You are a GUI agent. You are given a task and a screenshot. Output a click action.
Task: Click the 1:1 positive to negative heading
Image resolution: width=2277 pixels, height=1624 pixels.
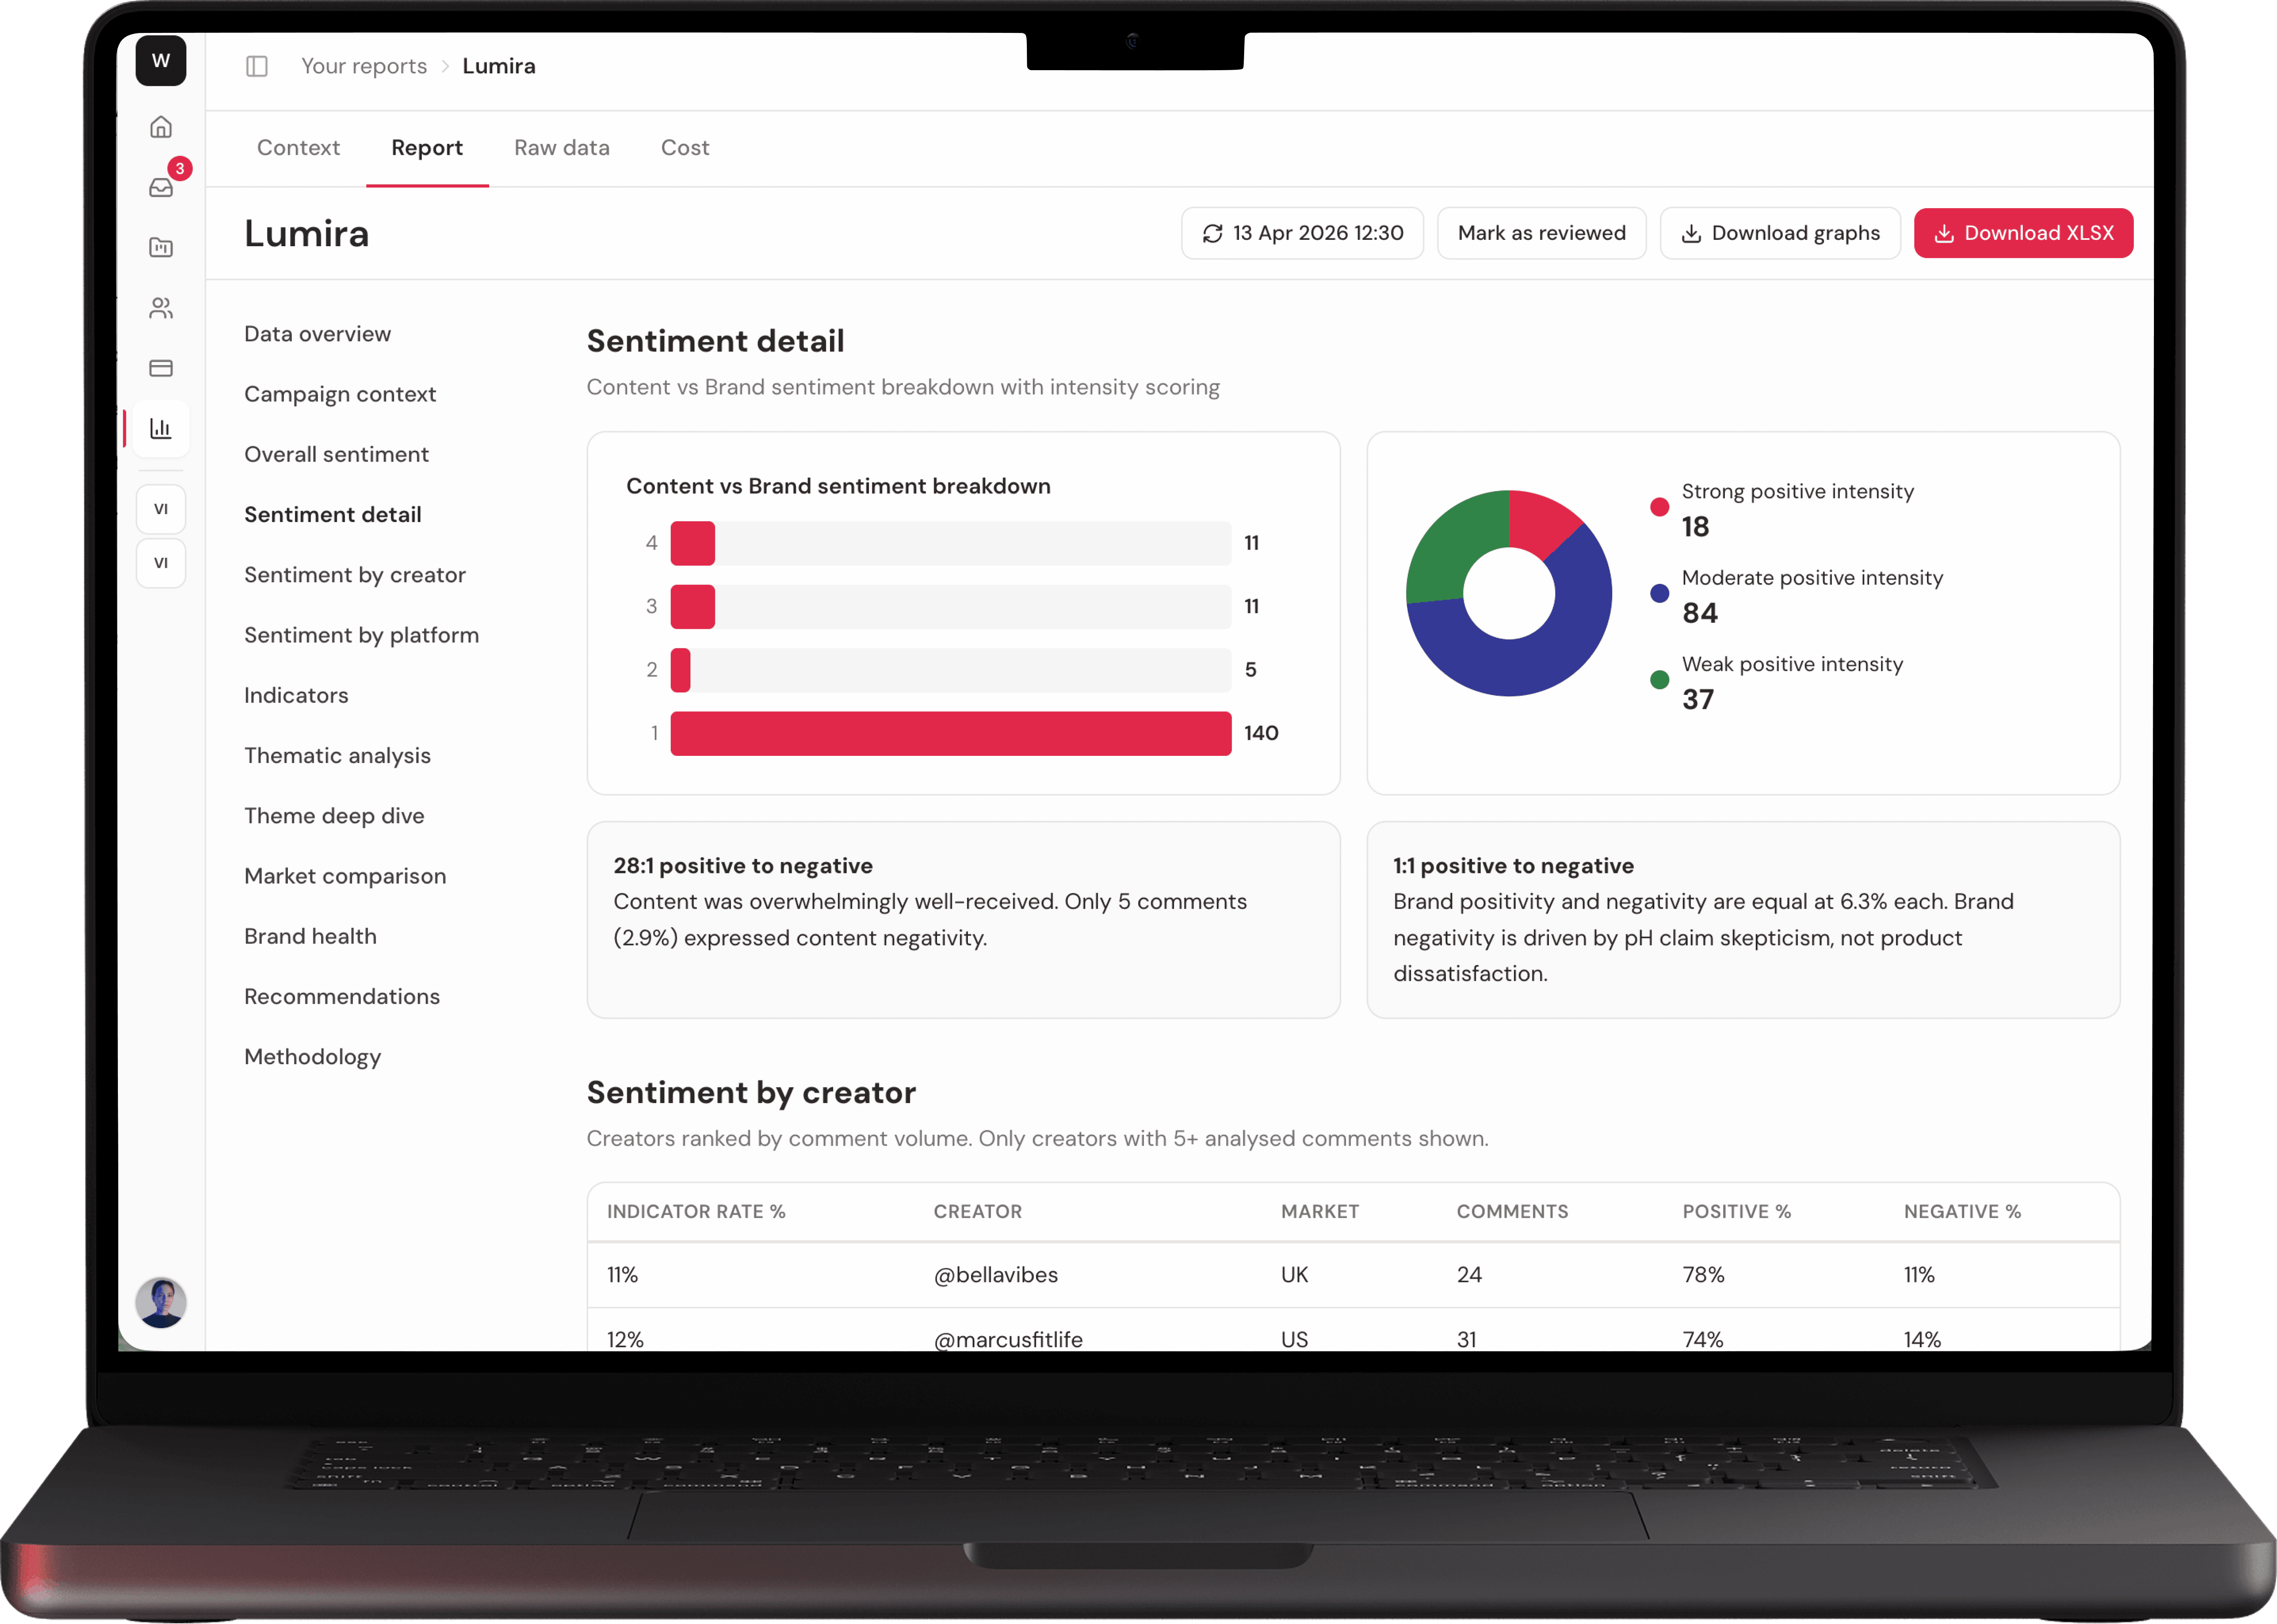click(x=1514, y=866)
